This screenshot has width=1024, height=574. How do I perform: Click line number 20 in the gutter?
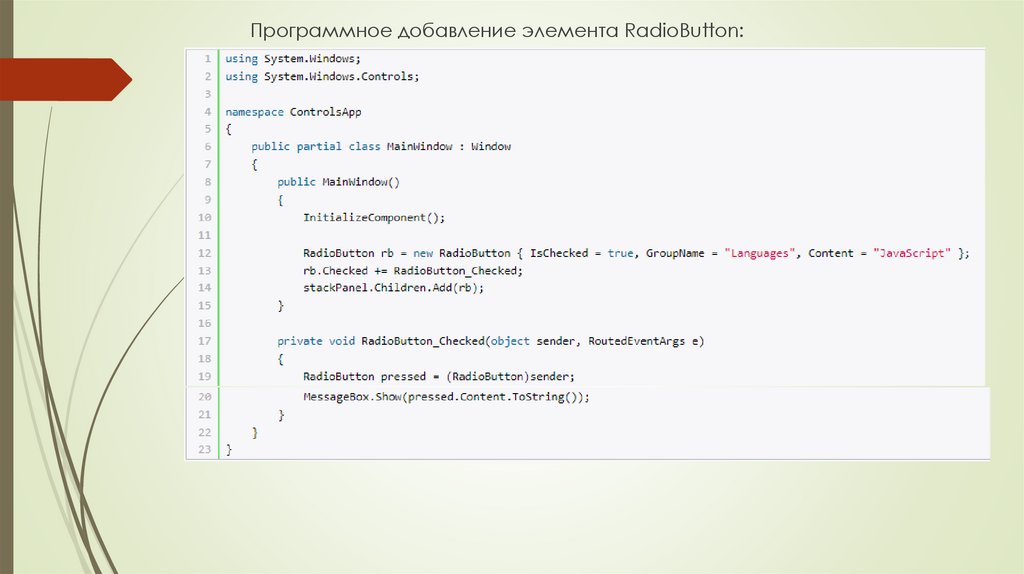tap(204, 396)
